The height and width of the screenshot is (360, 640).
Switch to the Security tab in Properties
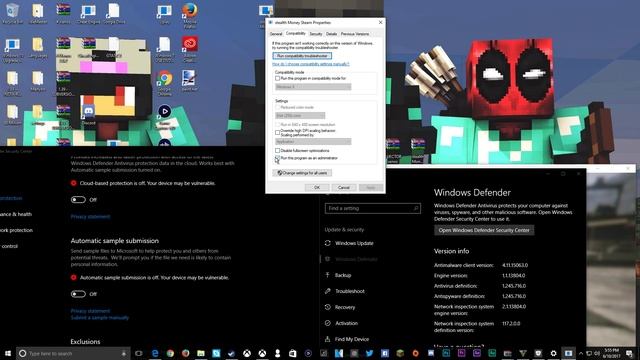316,34
